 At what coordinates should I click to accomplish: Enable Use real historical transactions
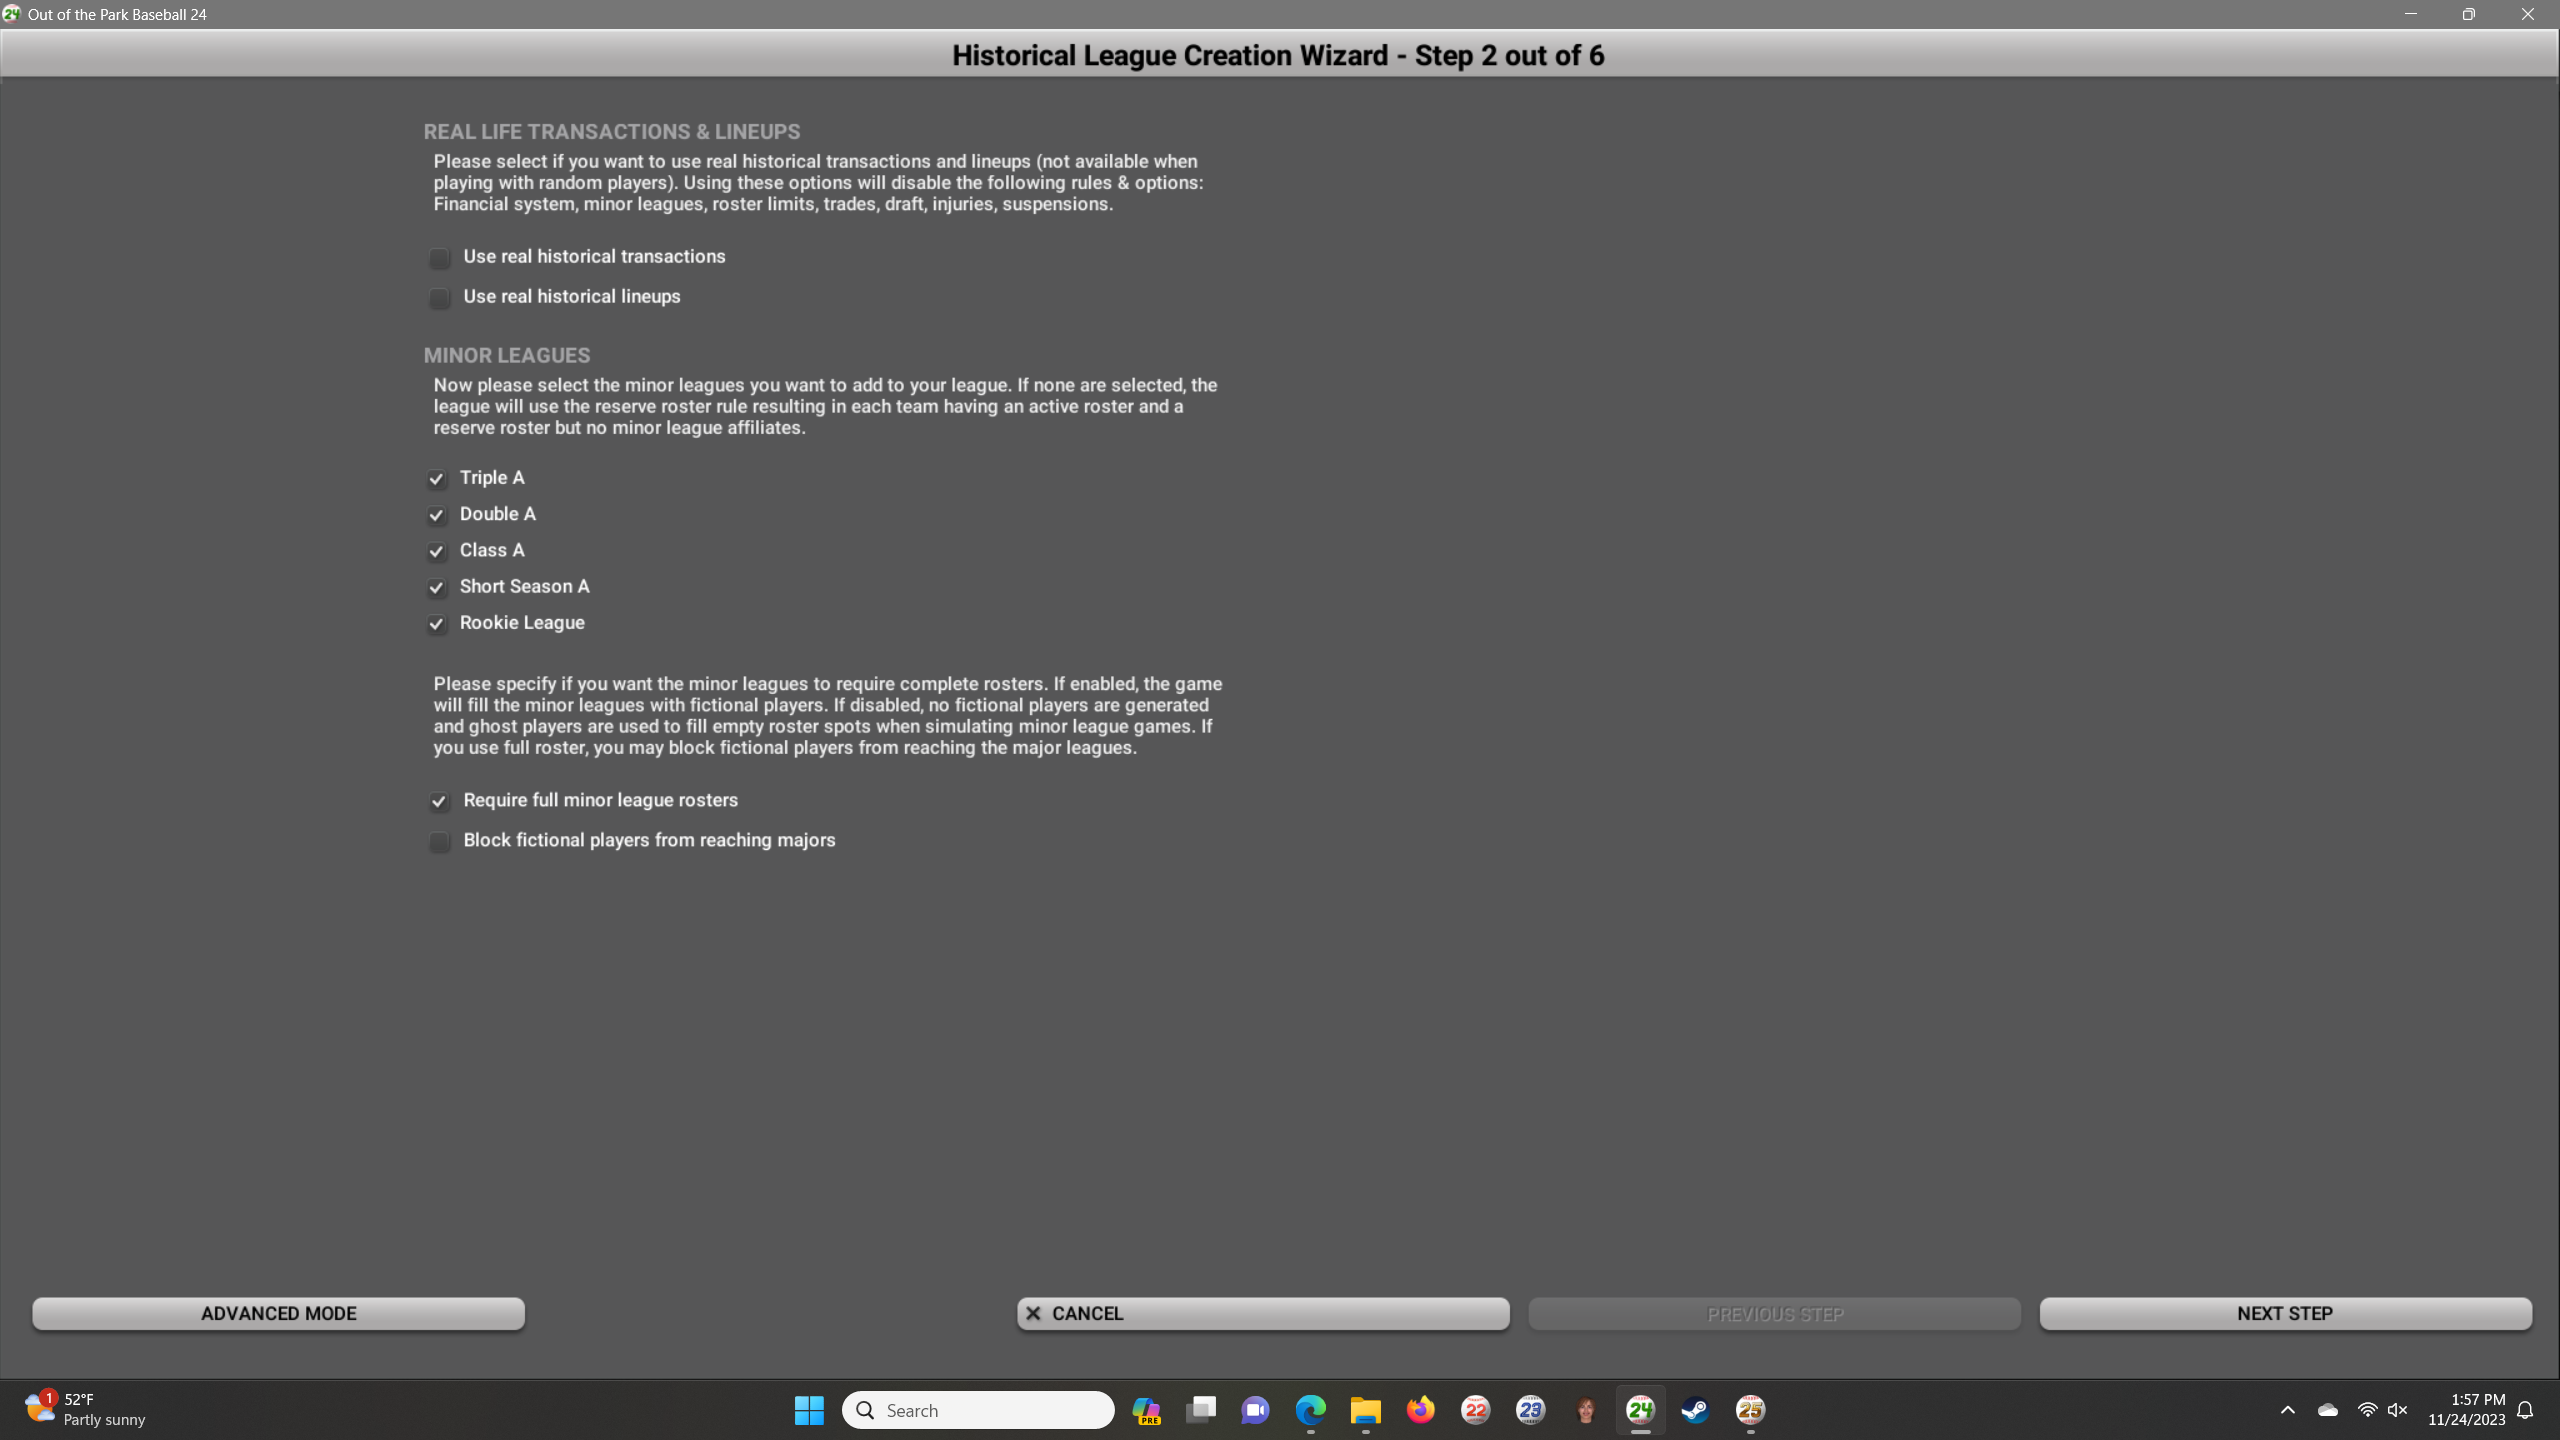pyautogui.click(x=439, y=258)
